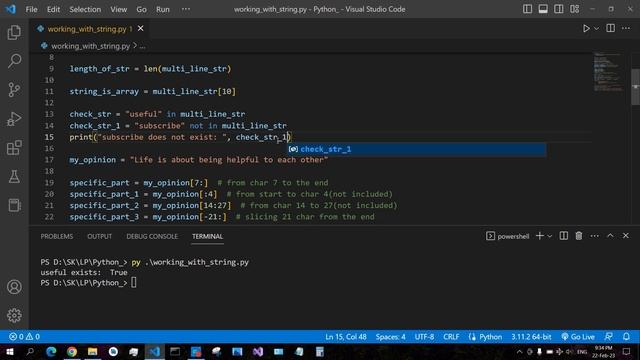Image resolution: width=640 pixels, height=360 pixels.
Task: Open the Extensions view
Action: 14,148
